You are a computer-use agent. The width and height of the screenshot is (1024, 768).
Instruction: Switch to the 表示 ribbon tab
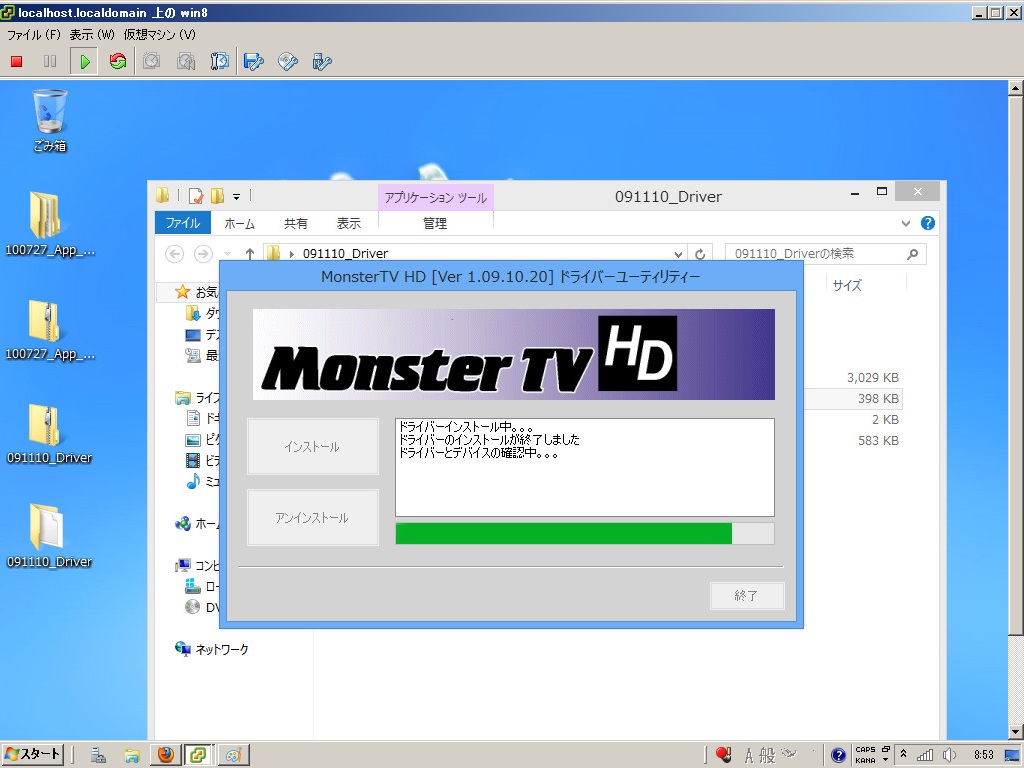click(x=348, y=223)
